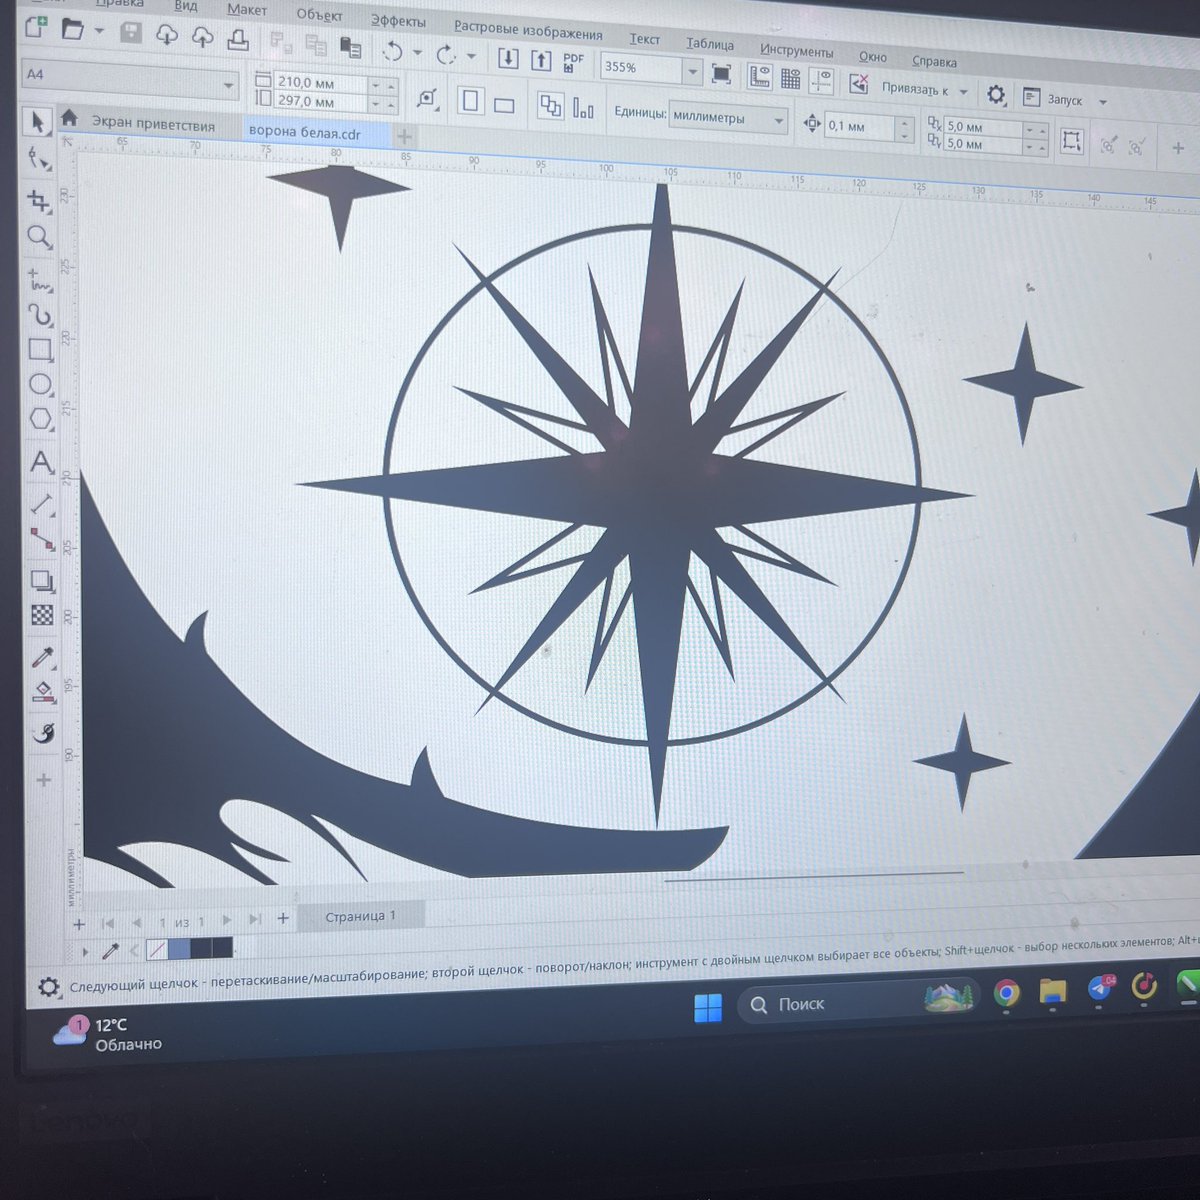Click the Print icon

coord(238,39)
